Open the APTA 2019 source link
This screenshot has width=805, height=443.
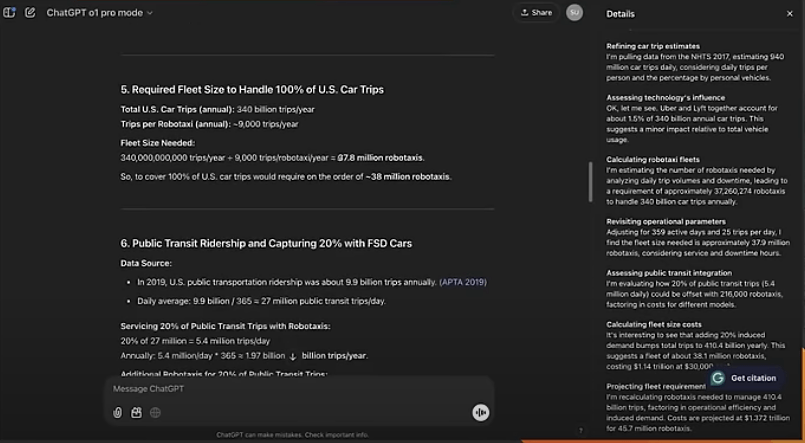tap(462, 282)
